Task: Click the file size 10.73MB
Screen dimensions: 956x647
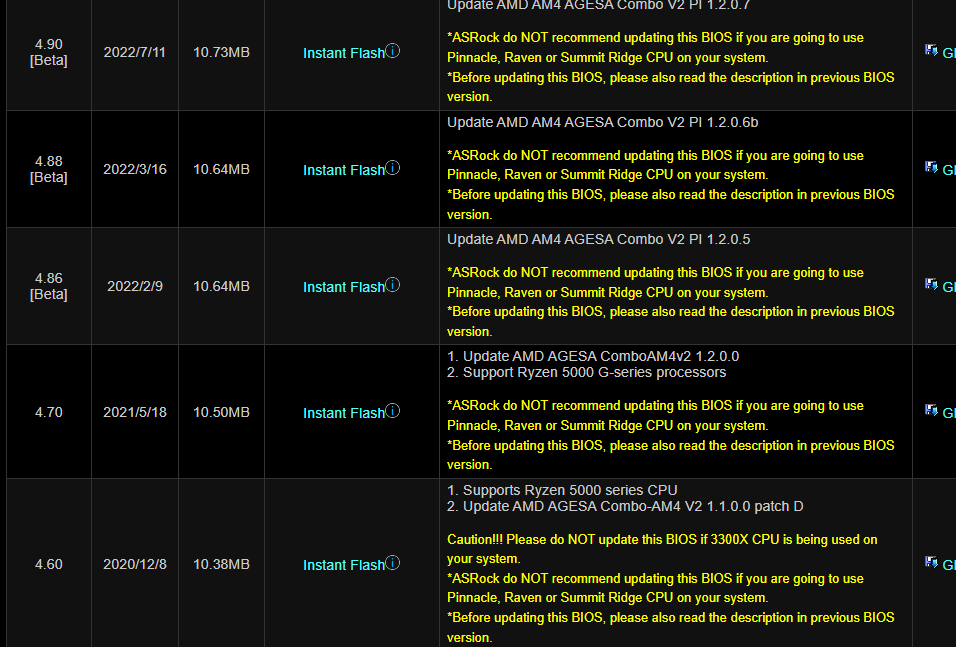Action: point(221,52)
